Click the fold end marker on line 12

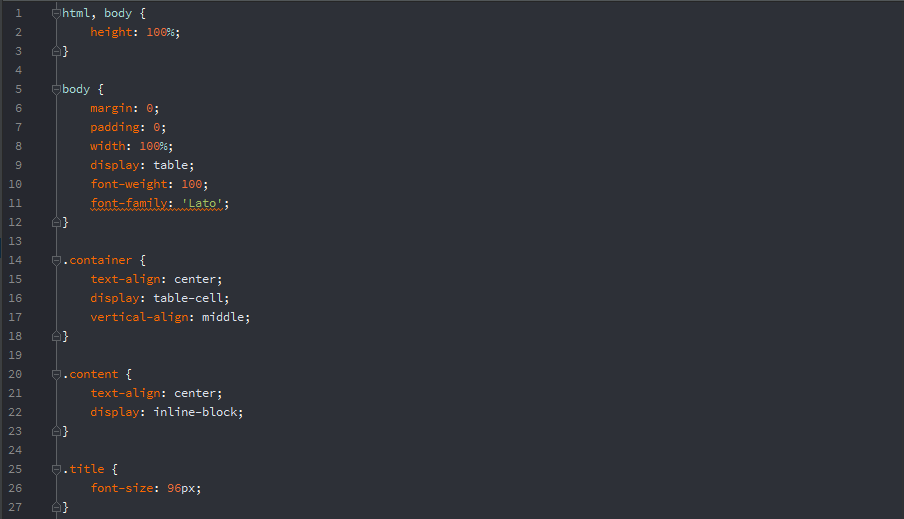[x=57, y=222]
